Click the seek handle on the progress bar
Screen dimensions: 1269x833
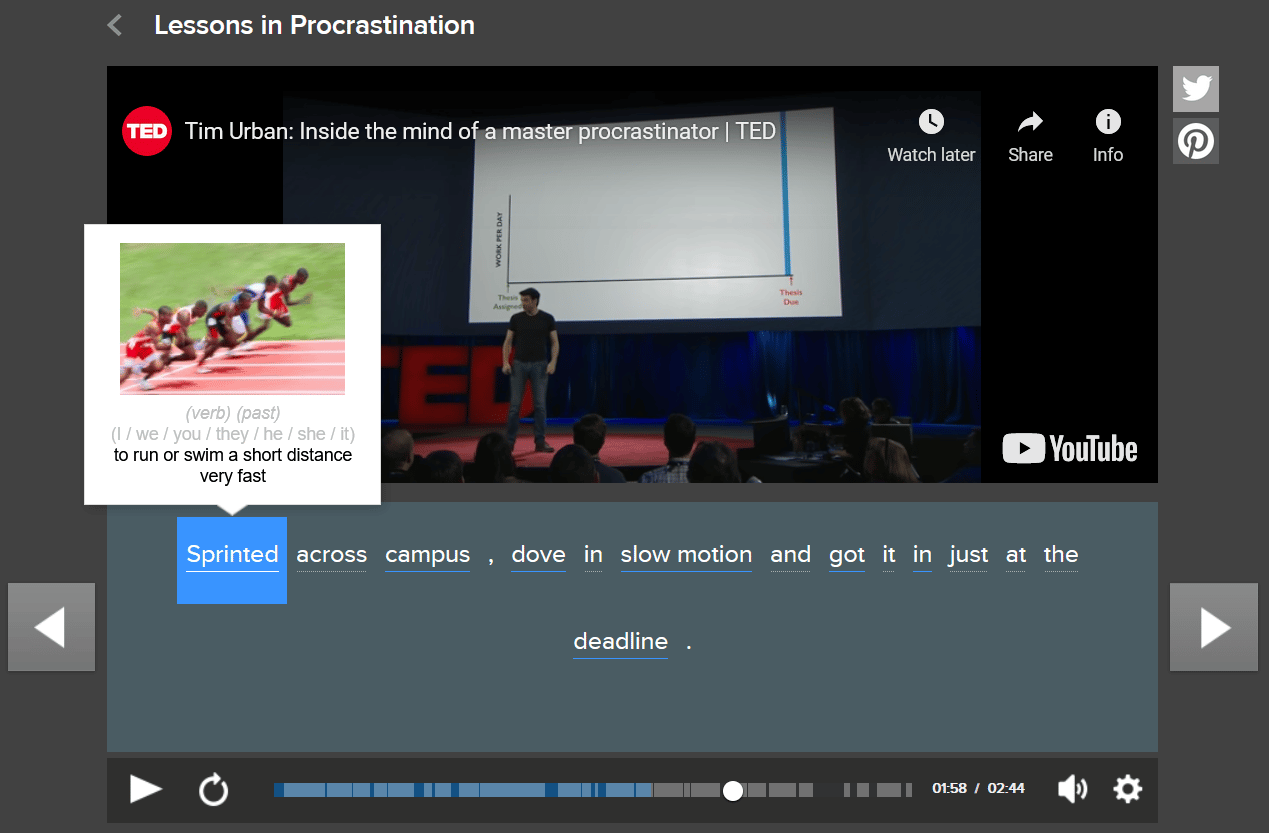coord(733,790)
